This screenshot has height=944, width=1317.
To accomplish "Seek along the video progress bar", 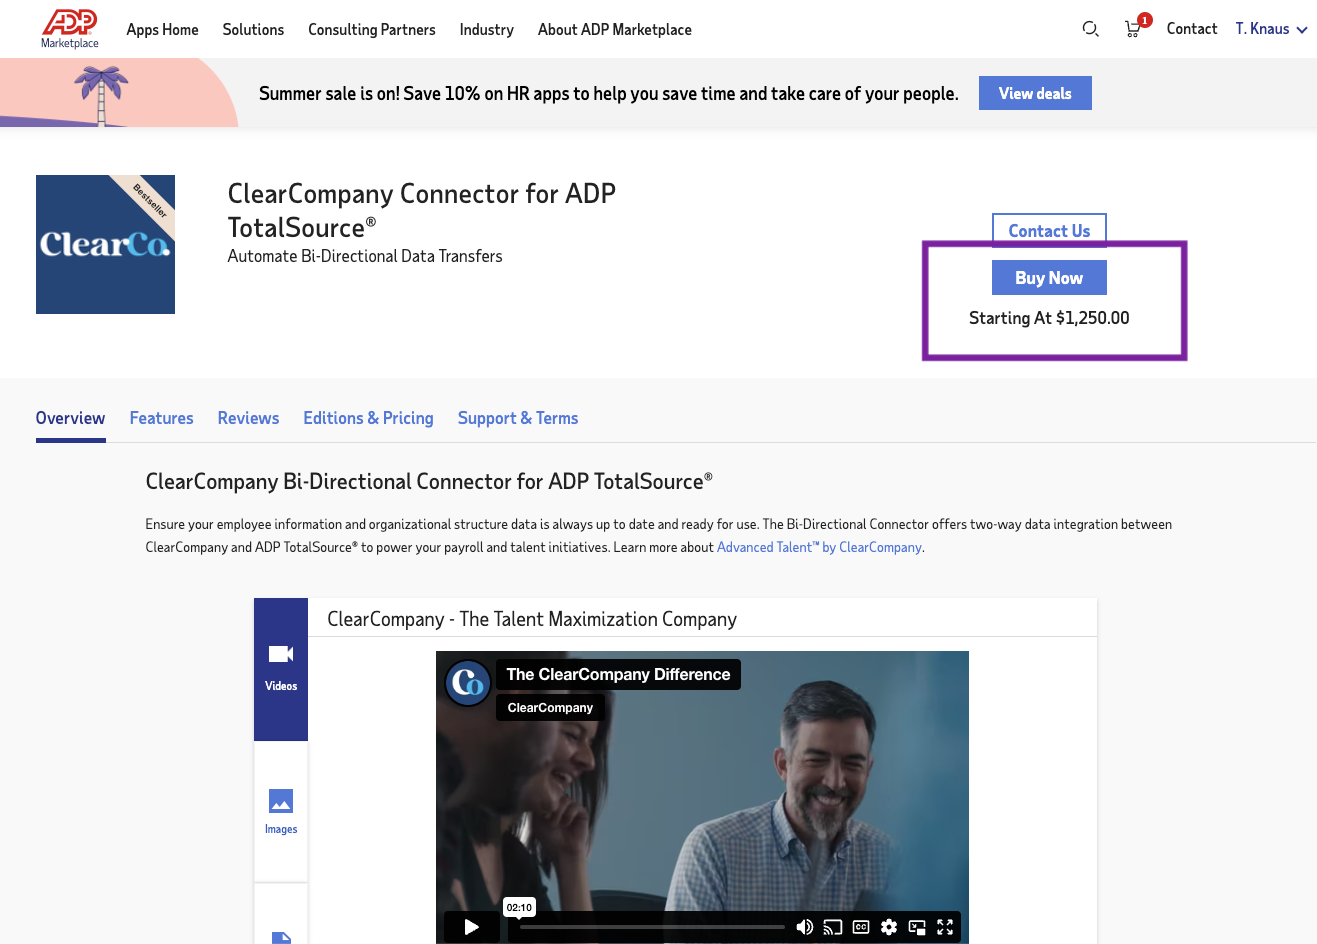I will [x=652, y=927].
